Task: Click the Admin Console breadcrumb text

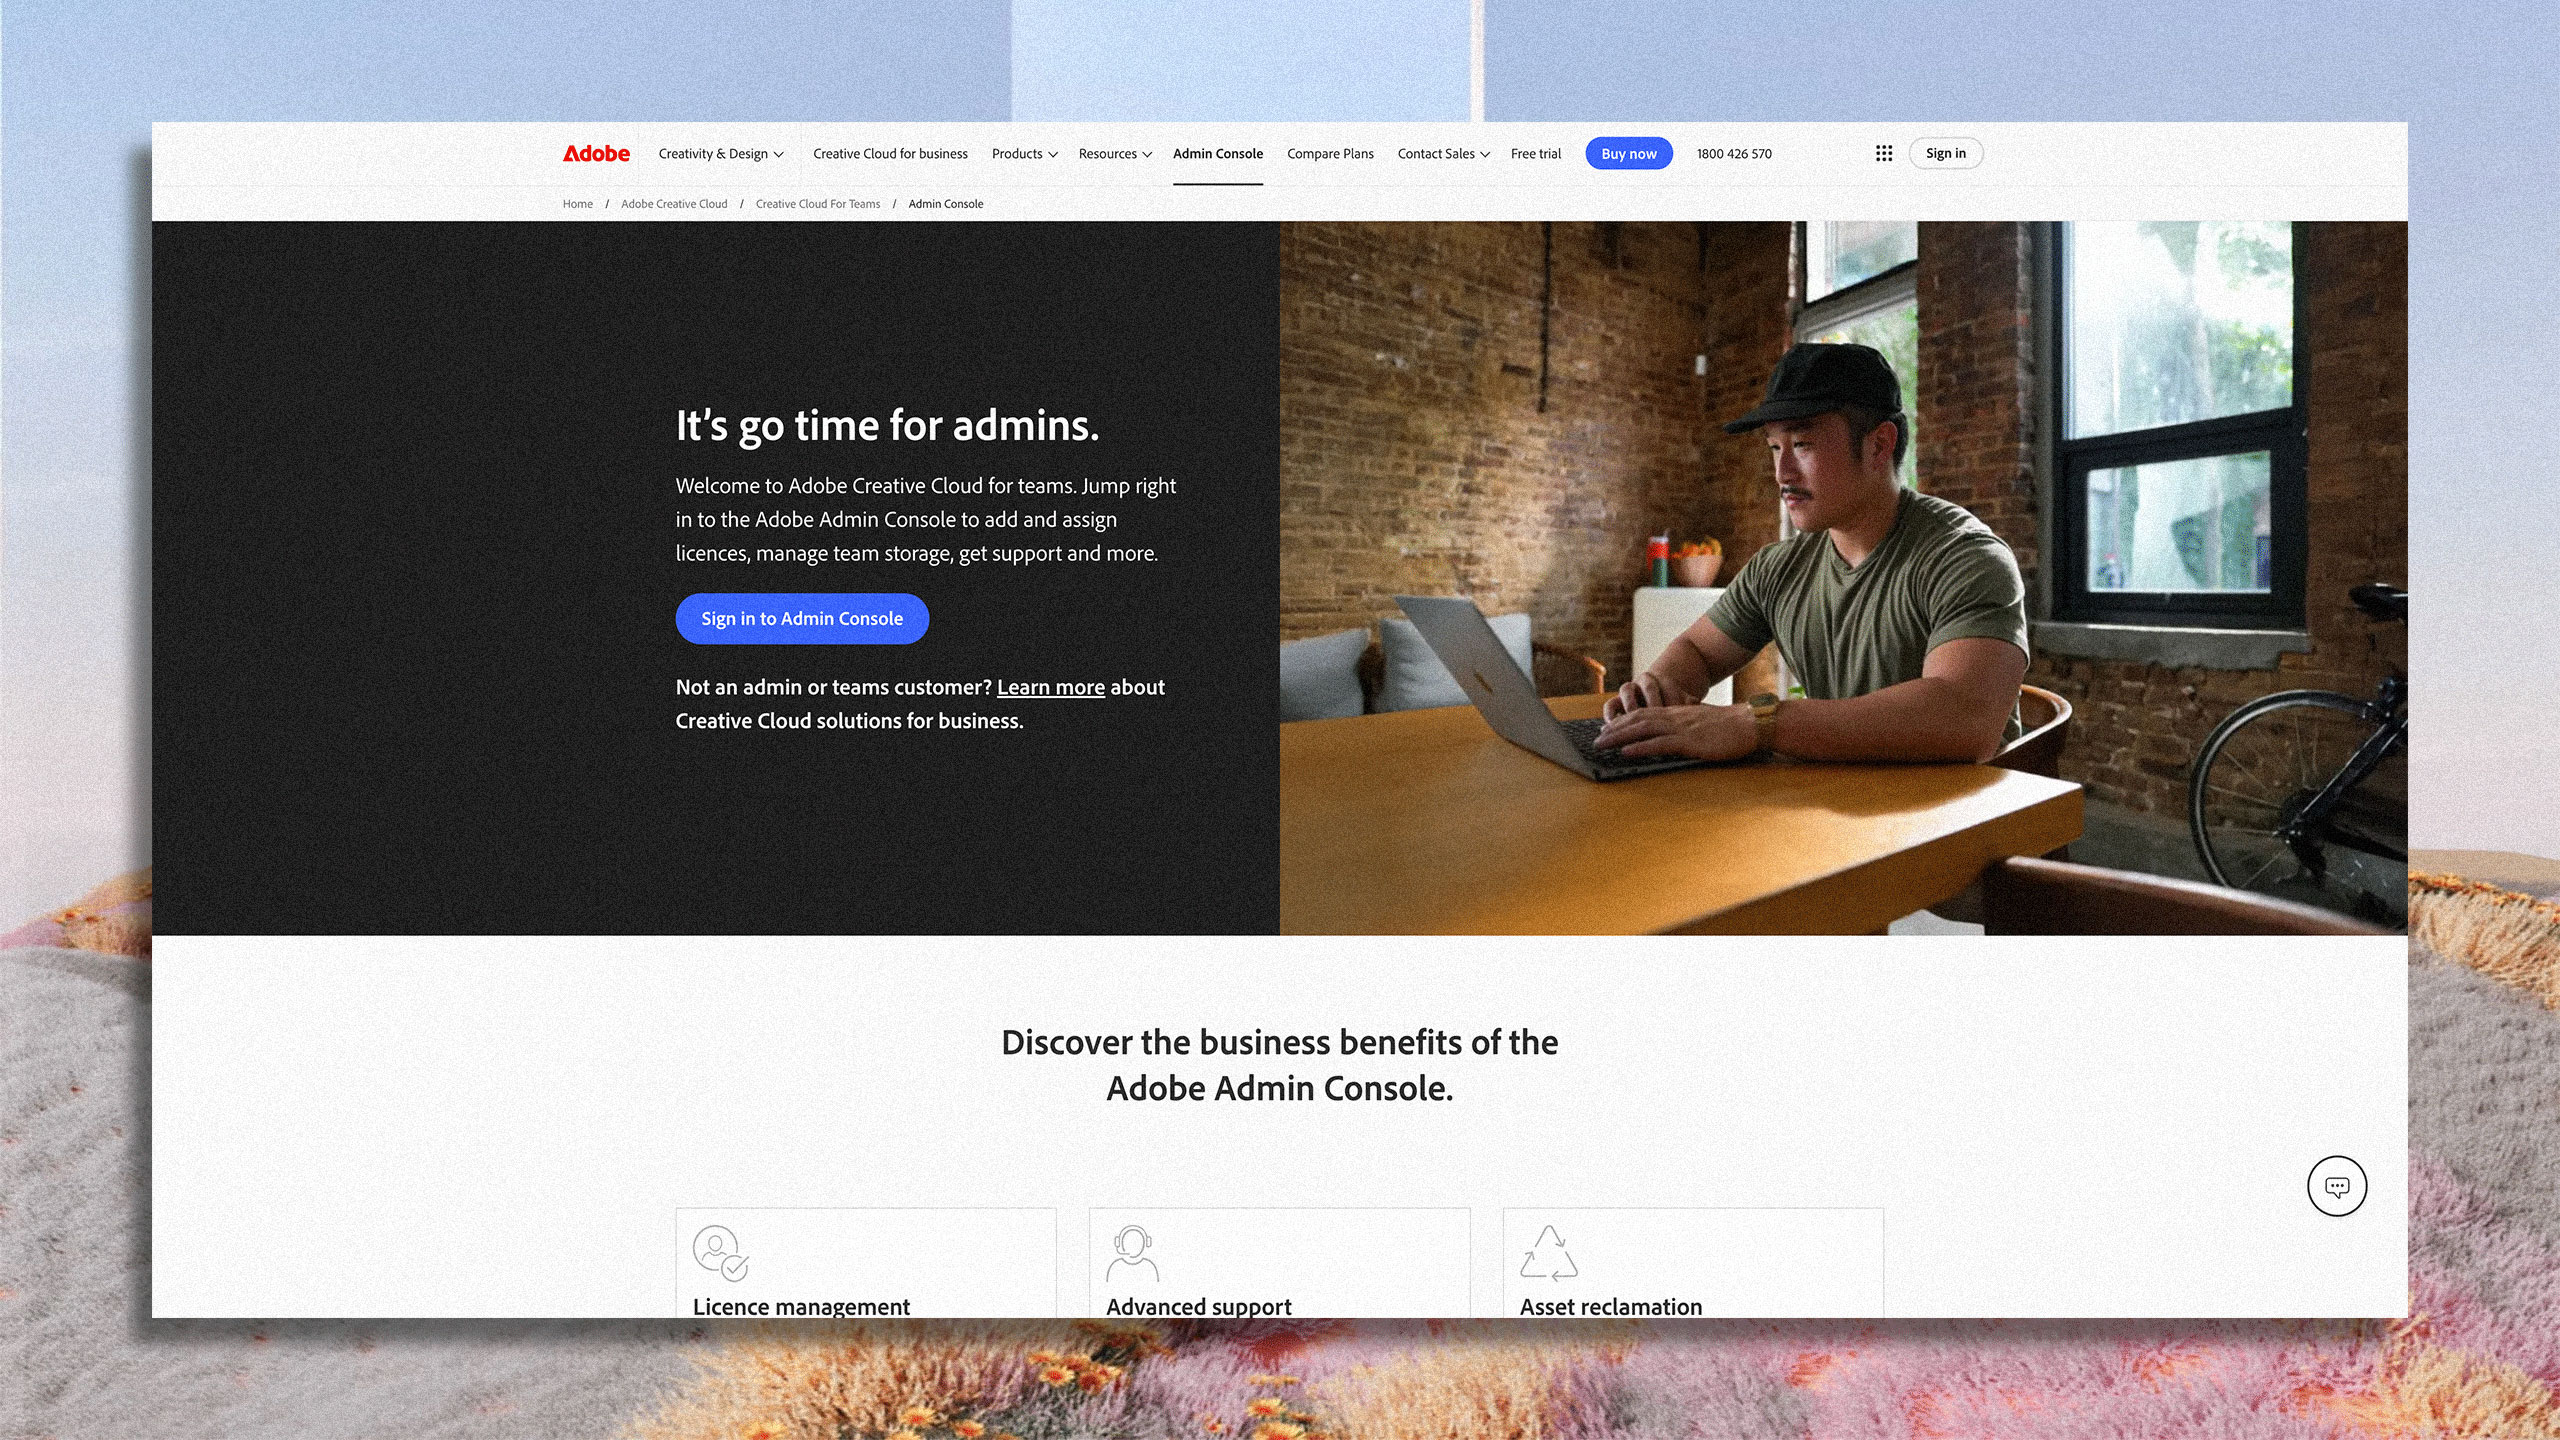Action: point(945,204)
